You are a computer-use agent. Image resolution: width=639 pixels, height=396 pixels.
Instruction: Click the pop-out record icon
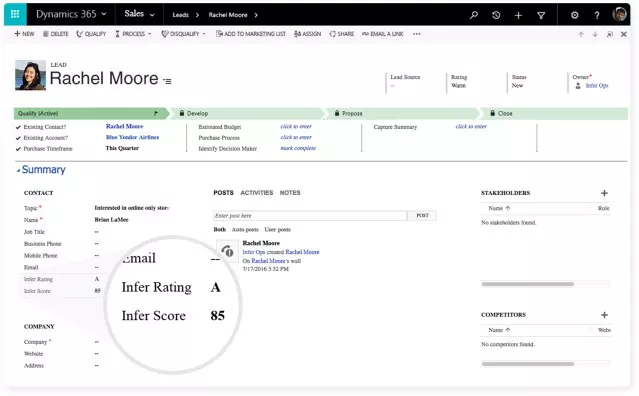pos(610,35)
